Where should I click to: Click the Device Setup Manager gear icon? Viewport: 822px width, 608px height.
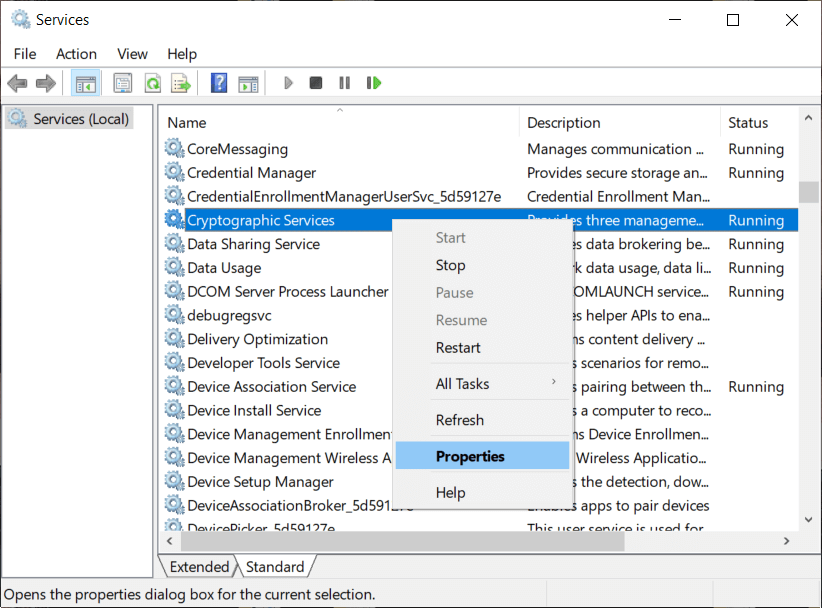point(175,481)
